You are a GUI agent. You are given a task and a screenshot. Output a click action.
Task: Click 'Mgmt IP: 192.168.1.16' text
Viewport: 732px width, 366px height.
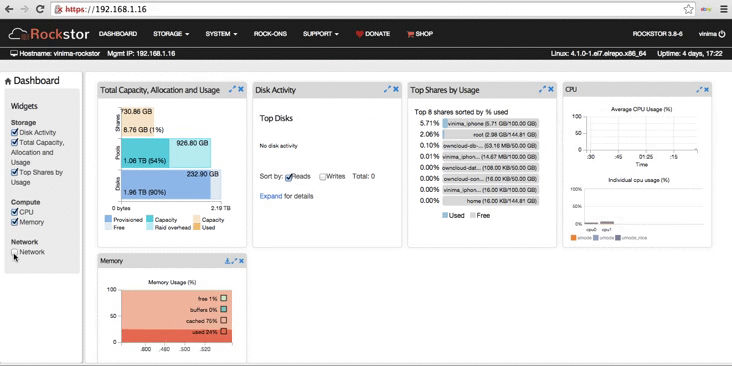tap(141, 54)
